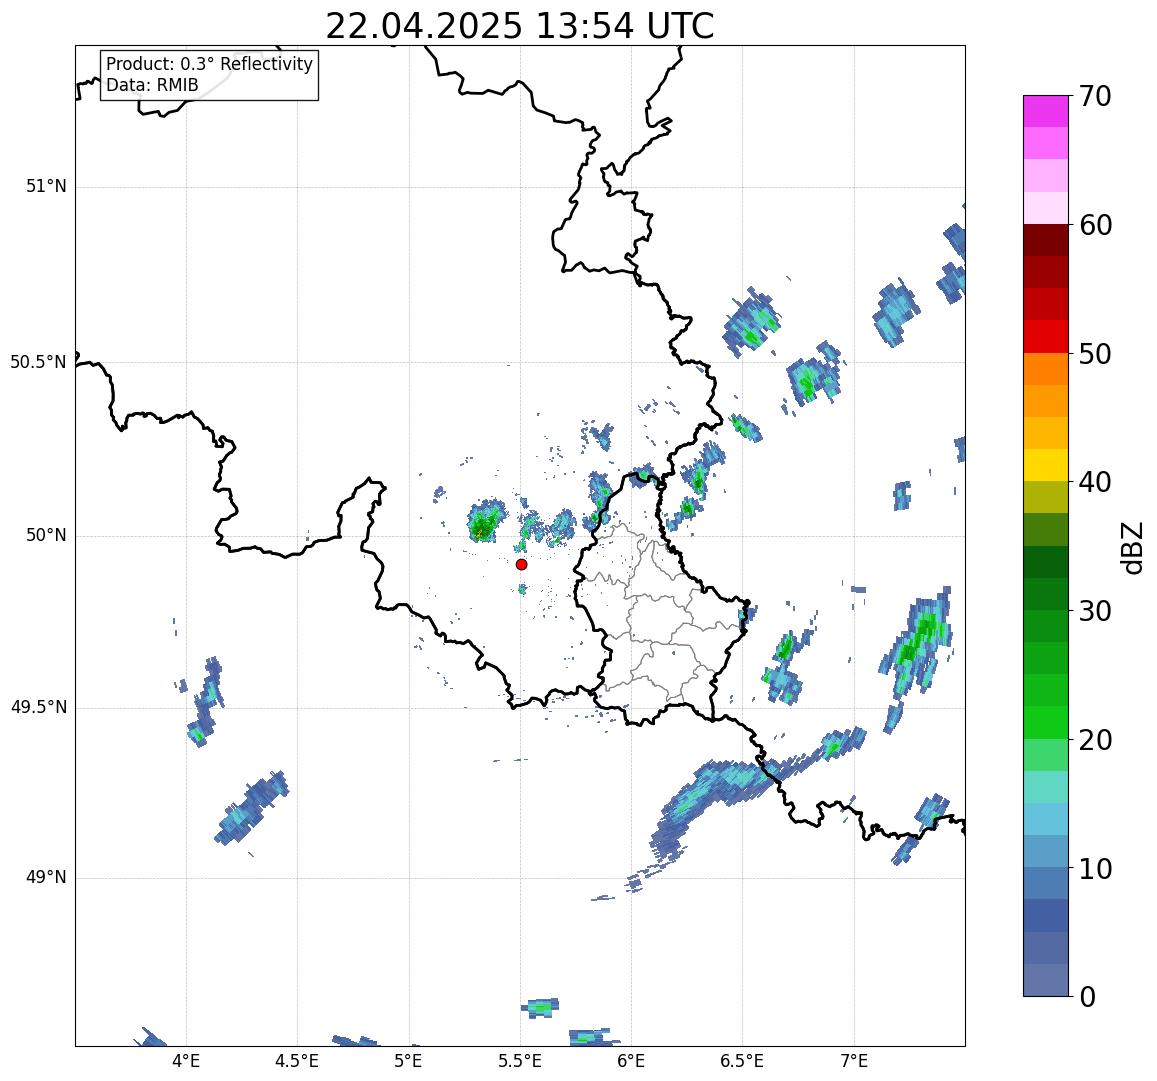Click the 6.5°E longitude label
The height and width of the screenshot is (1081, 1157).
(742, 1061)
